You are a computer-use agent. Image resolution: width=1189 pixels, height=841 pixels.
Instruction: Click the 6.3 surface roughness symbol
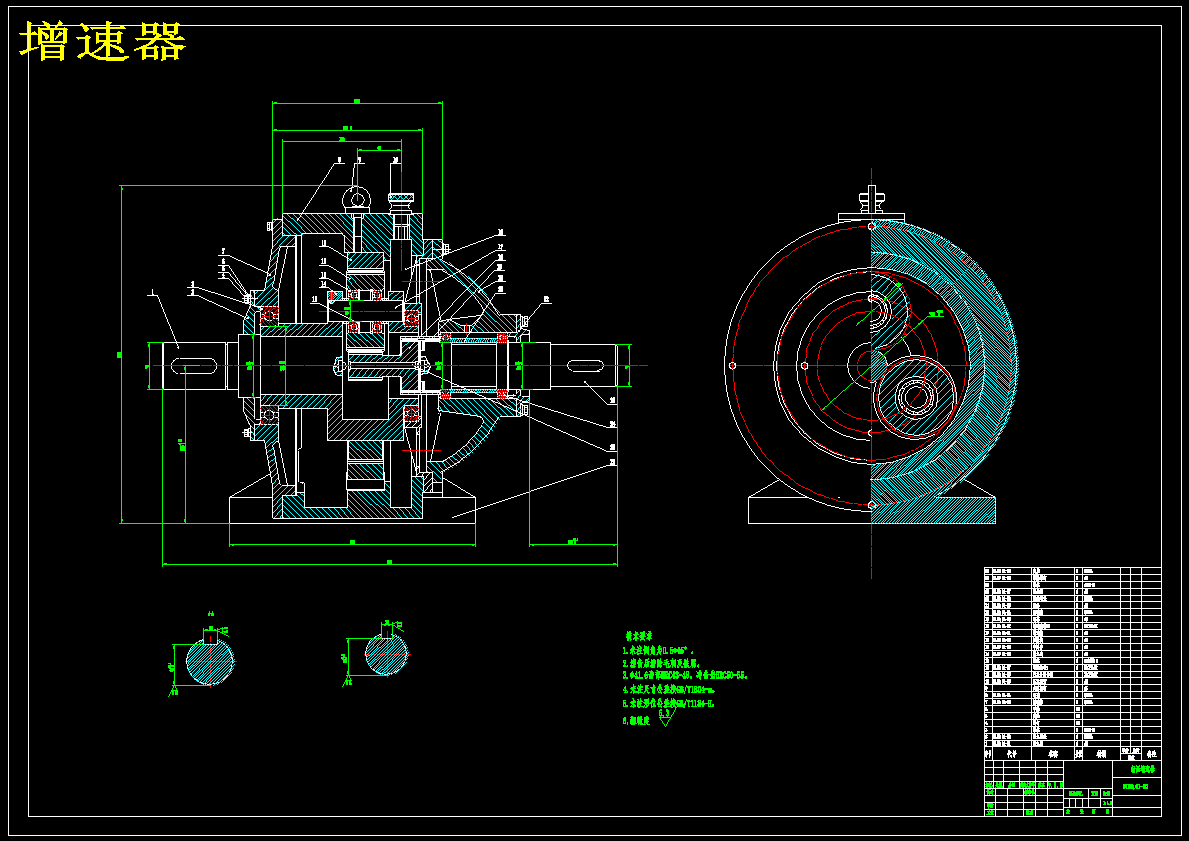click(665, 717)
